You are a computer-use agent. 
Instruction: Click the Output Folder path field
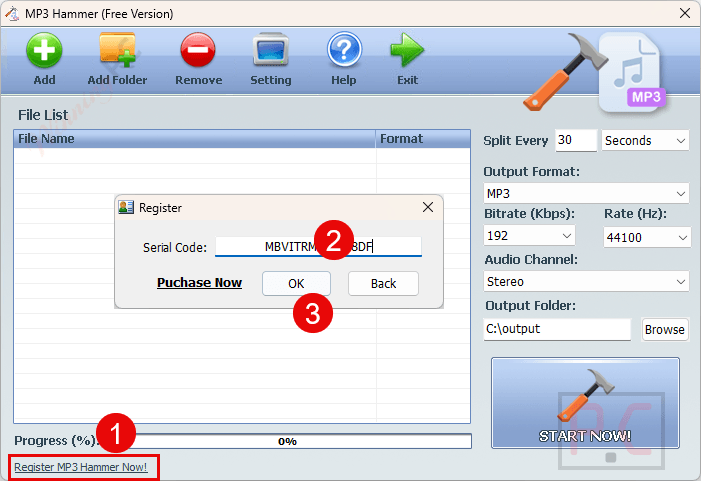tap(557, 329)
